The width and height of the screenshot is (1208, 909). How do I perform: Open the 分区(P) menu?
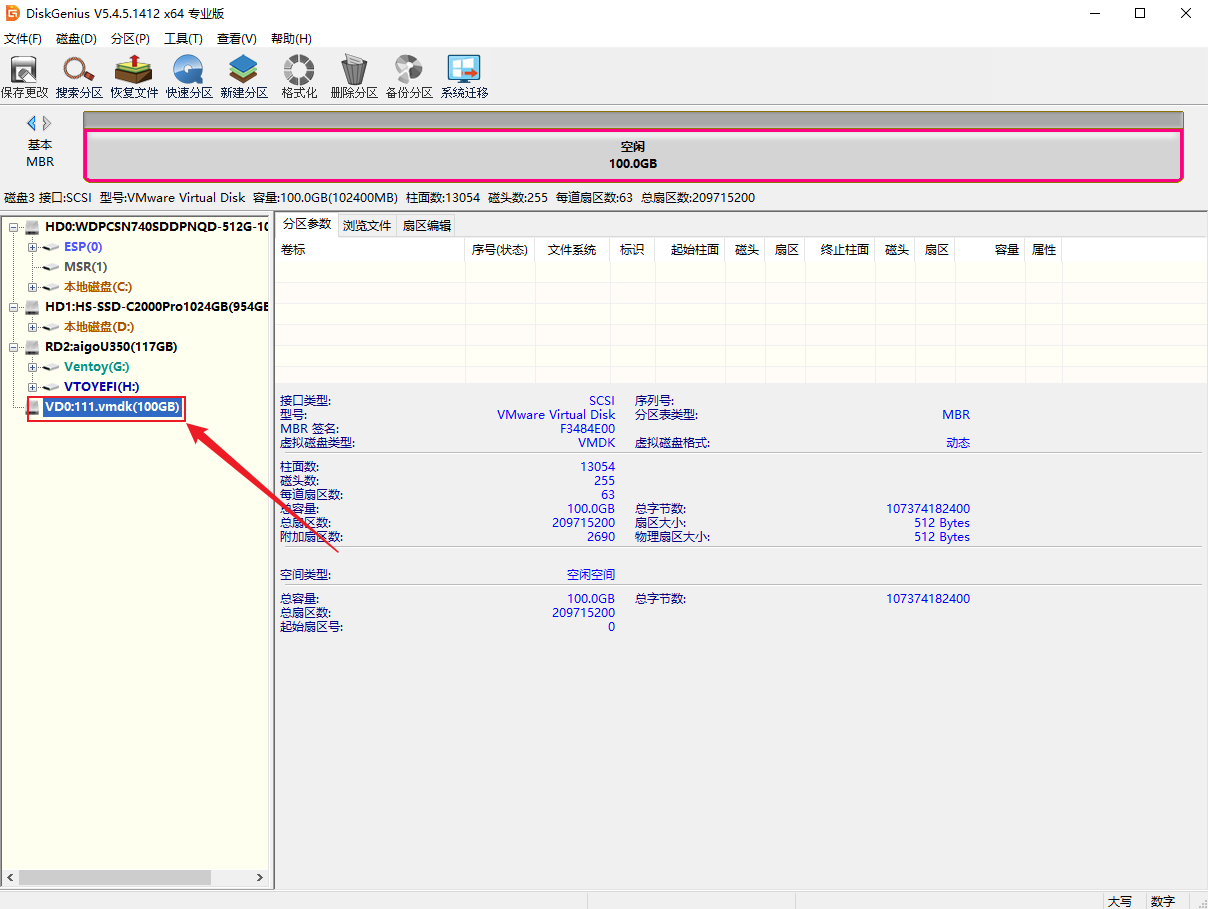tap(130, 39)
